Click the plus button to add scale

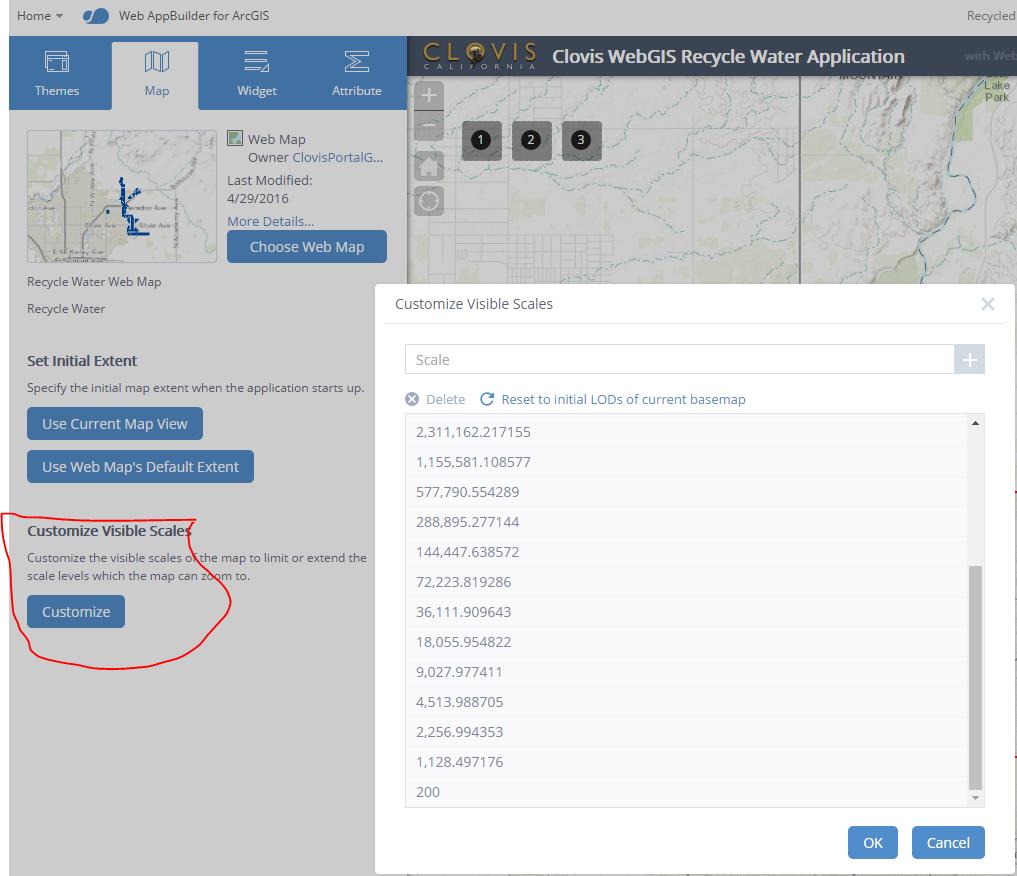969,359
